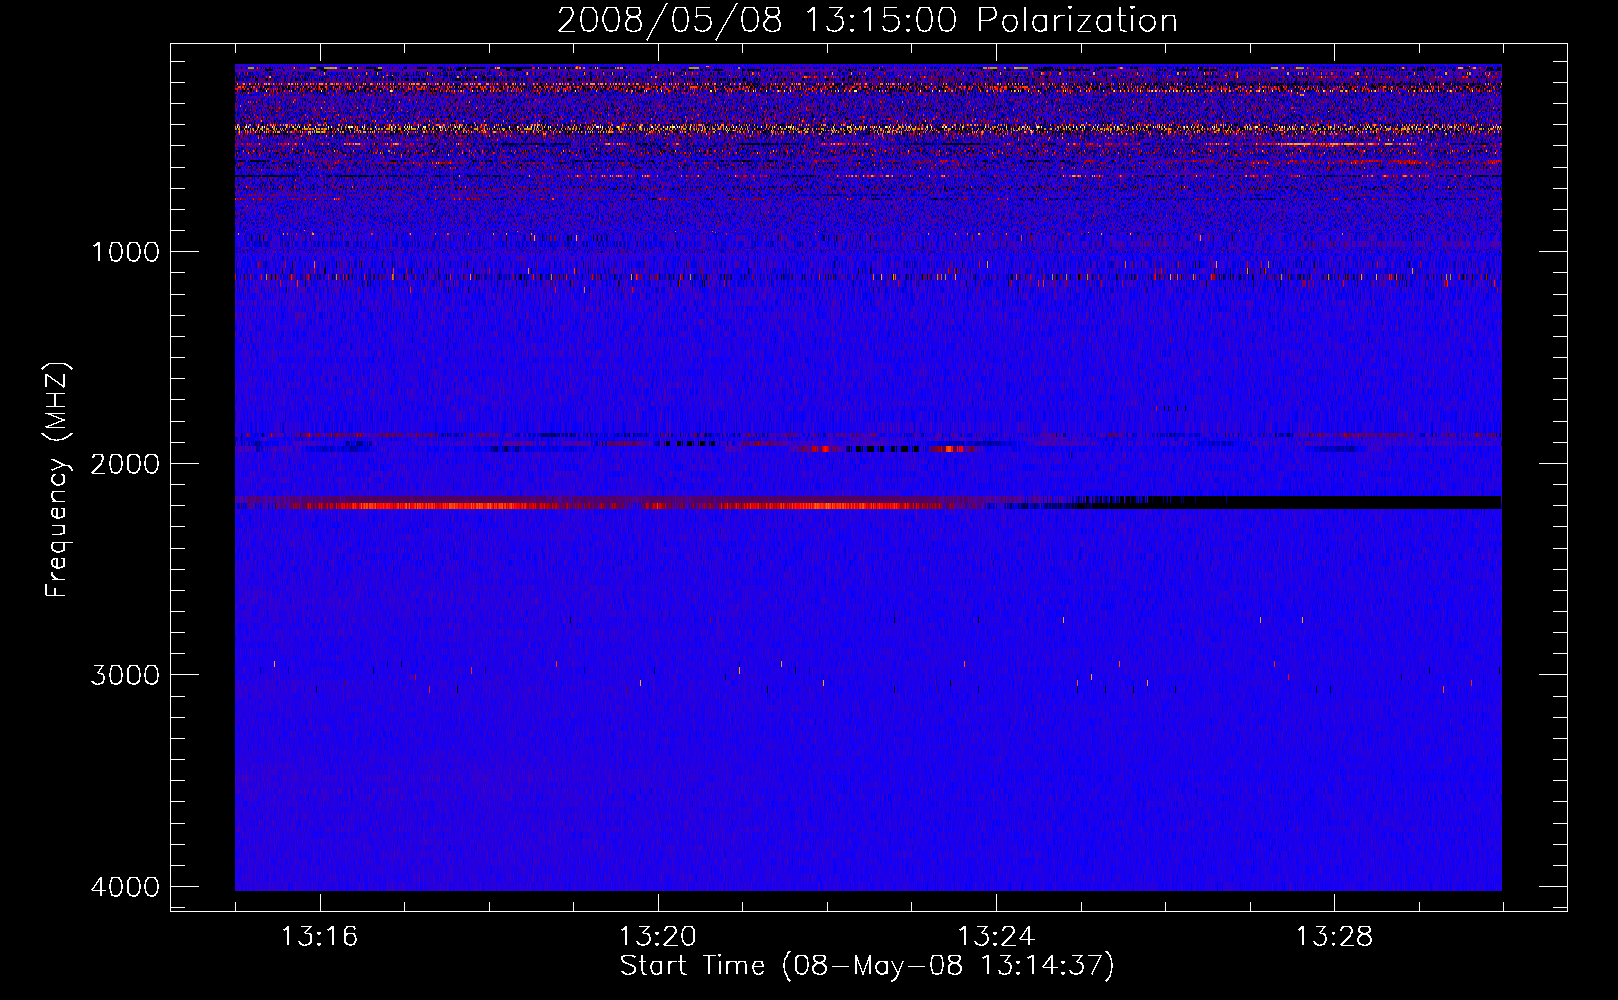Select the 3000 frequency tick label

point(125,675)
